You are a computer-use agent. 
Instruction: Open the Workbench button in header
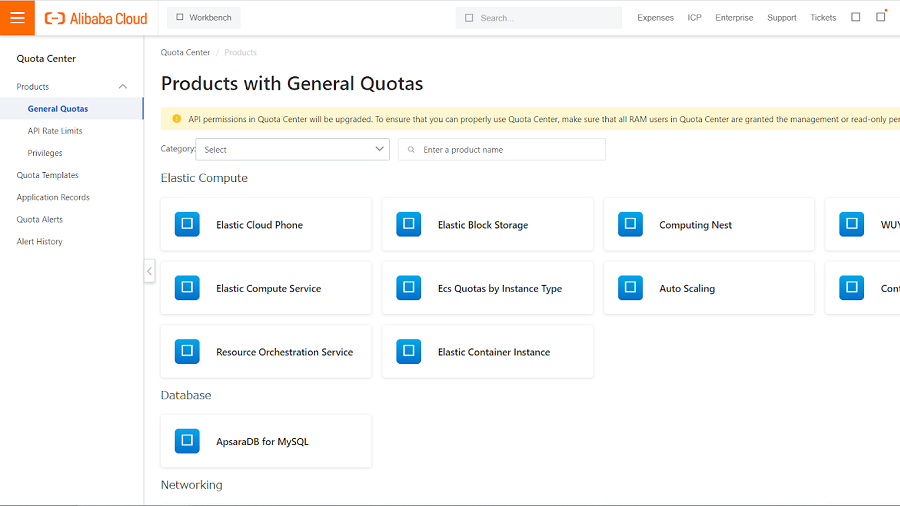click(x=203, y=17)
